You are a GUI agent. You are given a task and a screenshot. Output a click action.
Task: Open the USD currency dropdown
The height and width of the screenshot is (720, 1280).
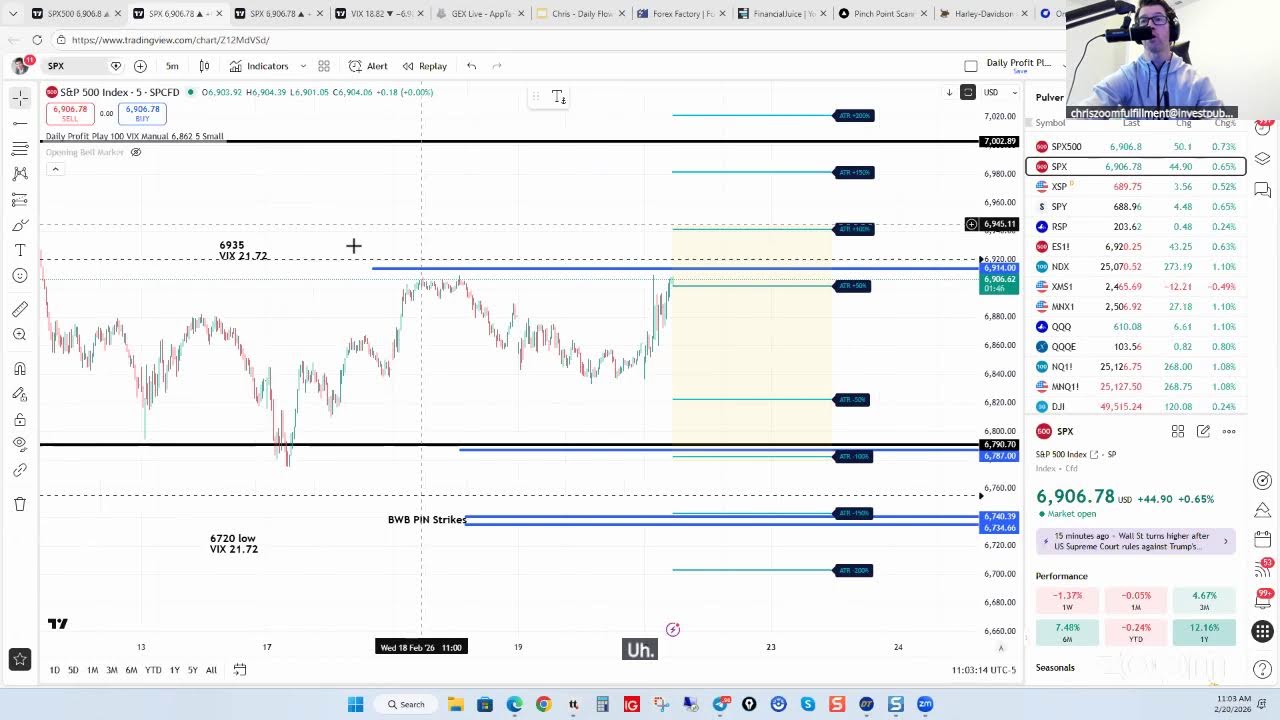pyautogui.click(x=1000, y=92)
